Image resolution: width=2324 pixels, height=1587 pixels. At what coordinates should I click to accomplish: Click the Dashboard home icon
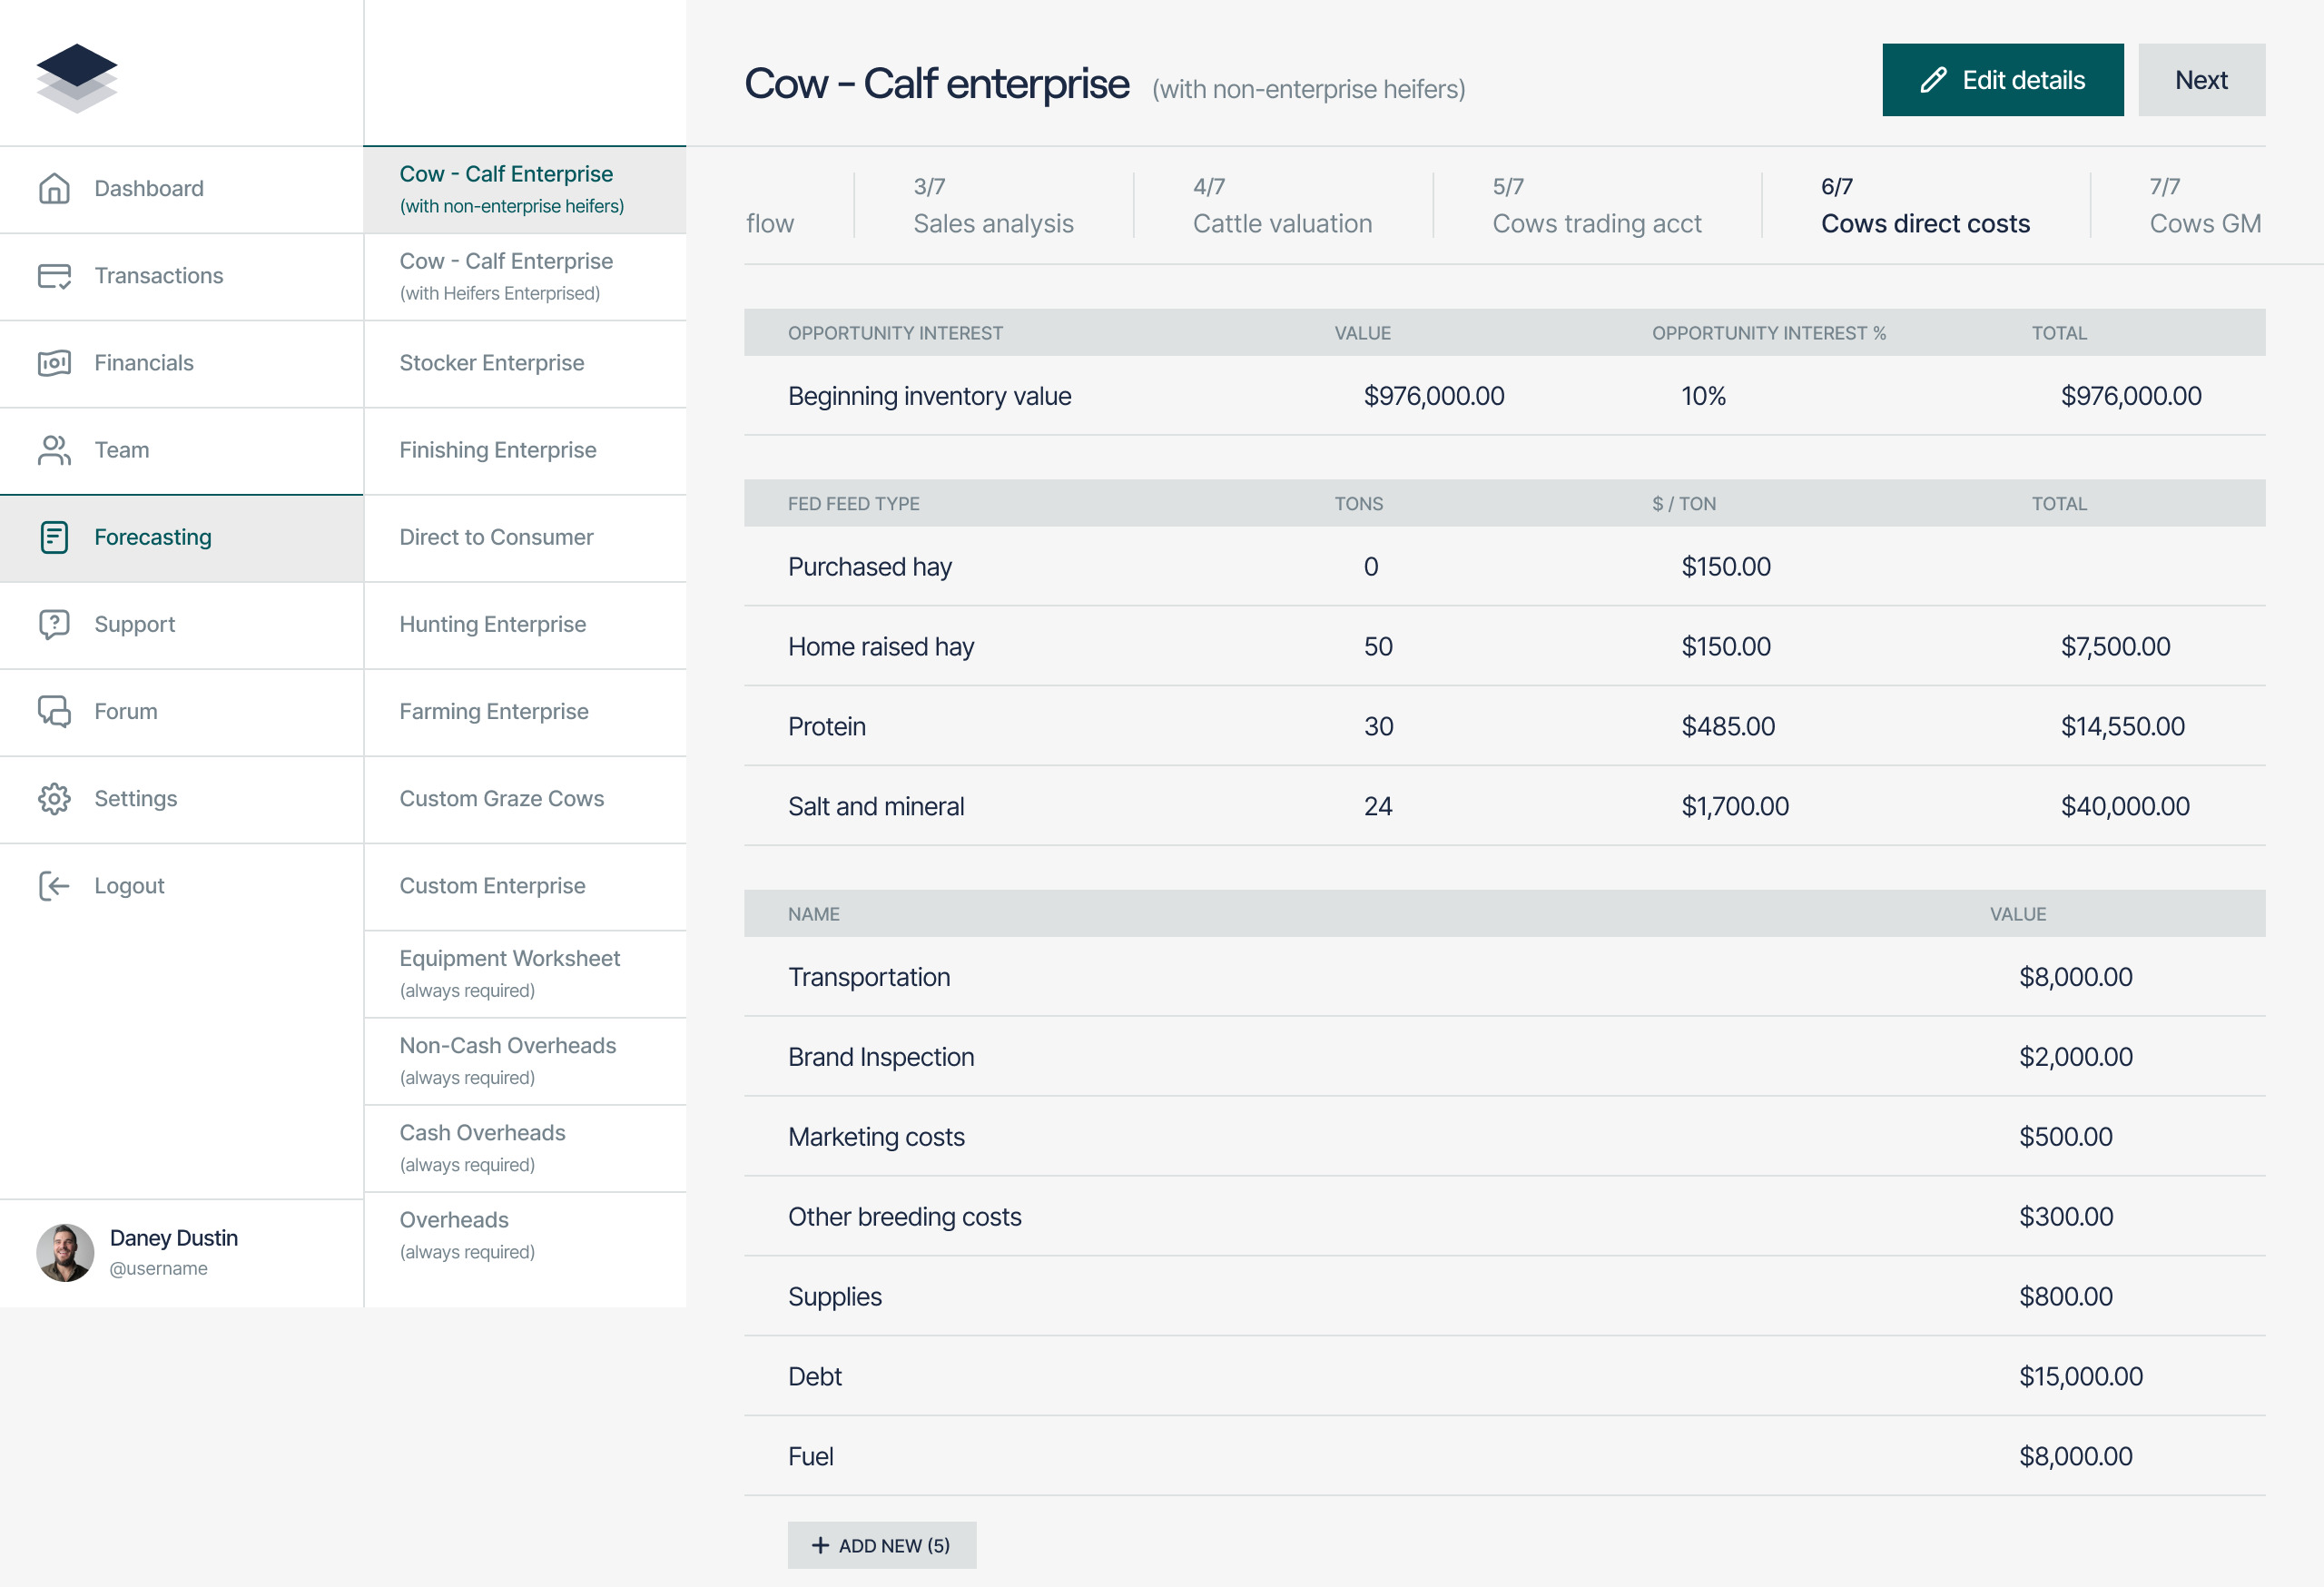coord(54,189)
